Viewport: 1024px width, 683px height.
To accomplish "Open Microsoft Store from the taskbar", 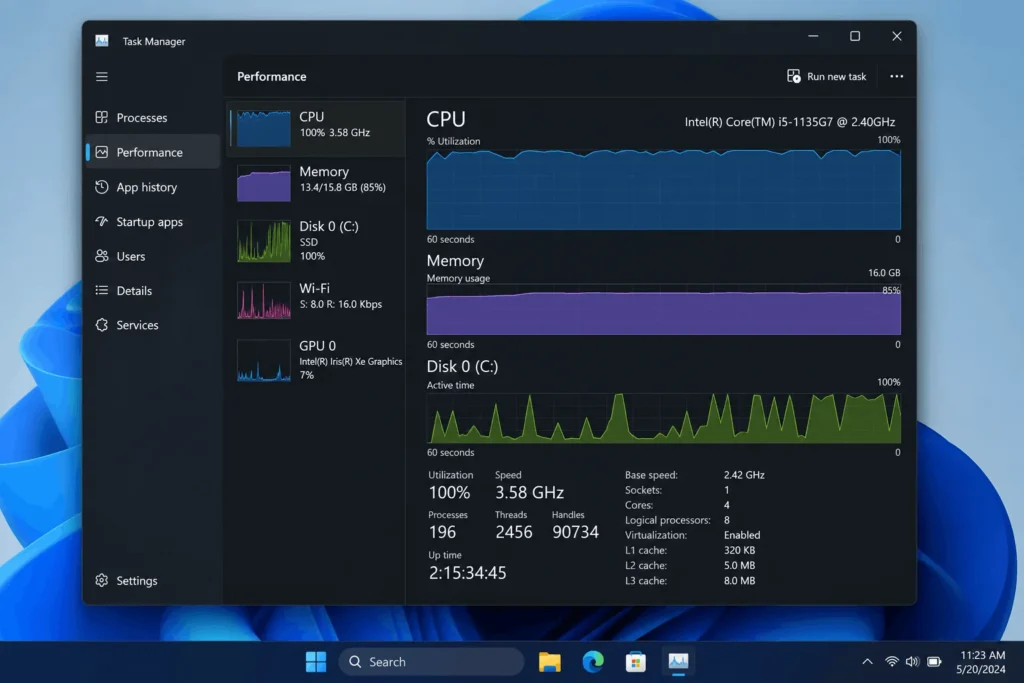I will pyautogui.click(x=635, y=661).
